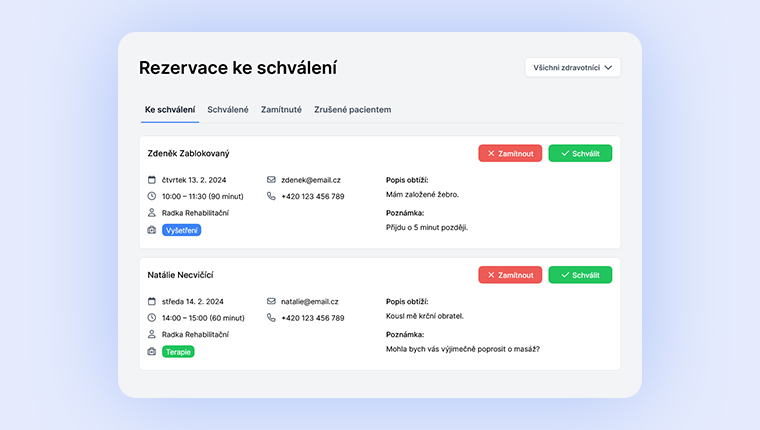The image size is (760, 430).
Task: Approve Zdeněk Zablokovaný's reservation with Schválit
Action: point(580,153)
